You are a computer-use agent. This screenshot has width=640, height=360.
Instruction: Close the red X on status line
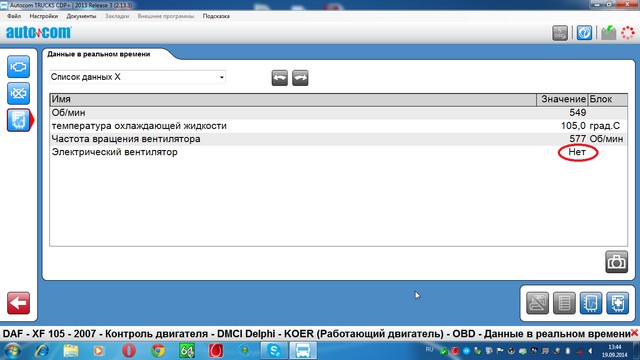point(634,333)
